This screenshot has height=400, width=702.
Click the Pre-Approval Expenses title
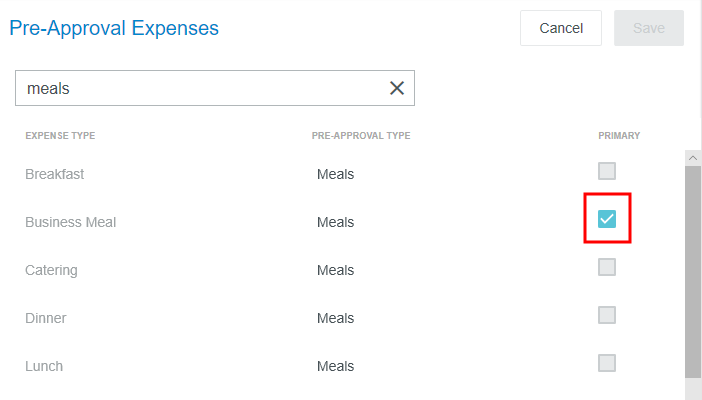114,28
